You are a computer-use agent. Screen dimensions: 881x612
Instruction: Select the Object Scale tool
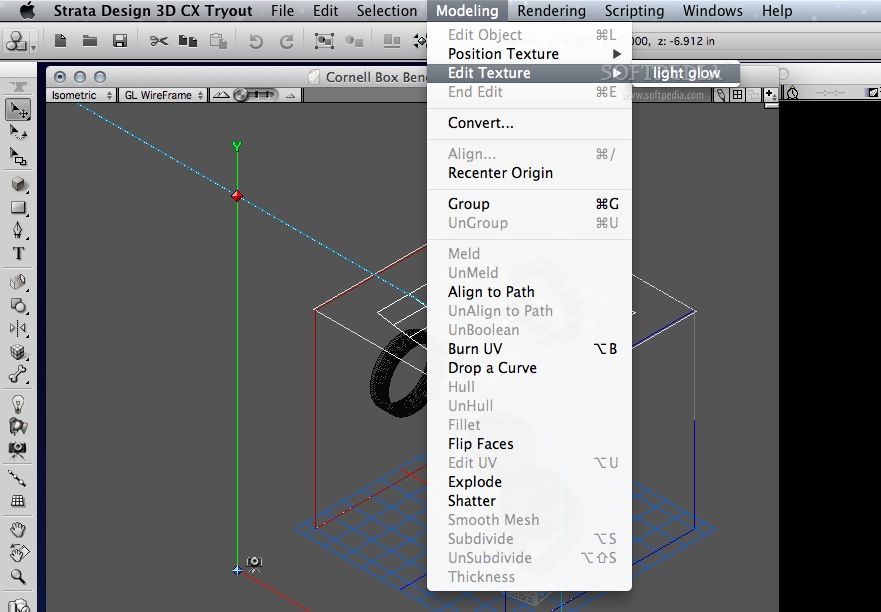19,157
